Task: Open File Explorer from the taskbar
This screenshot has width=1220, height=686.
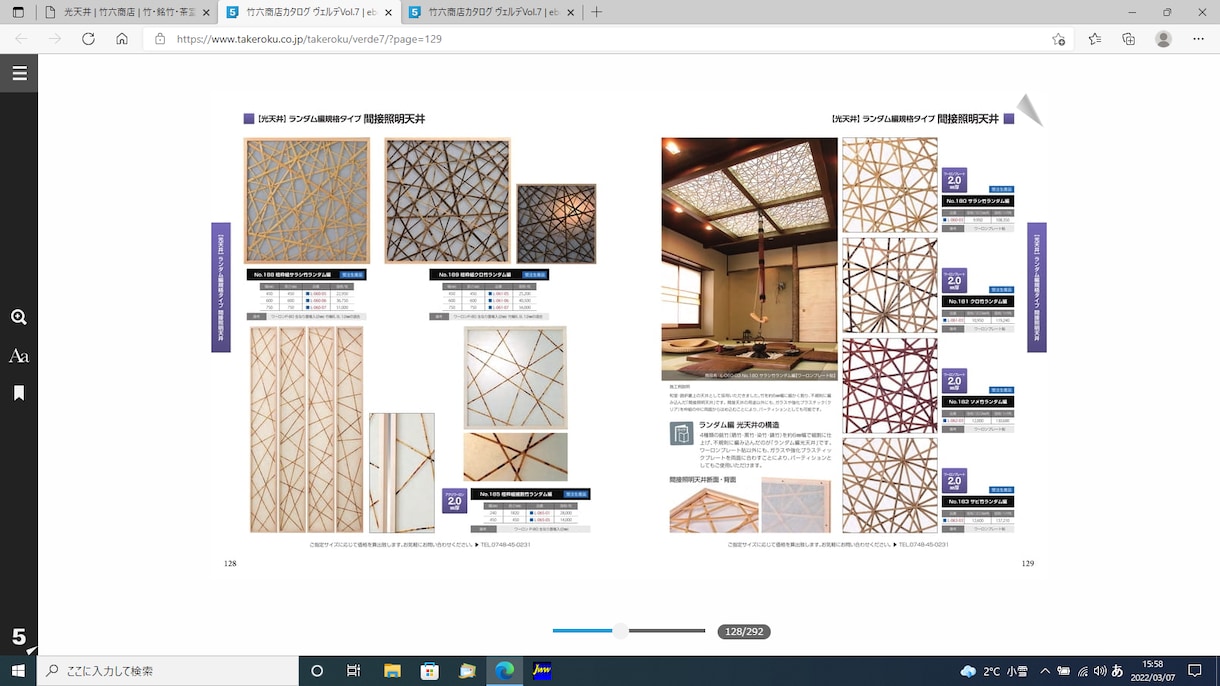Action: [392, 670]
